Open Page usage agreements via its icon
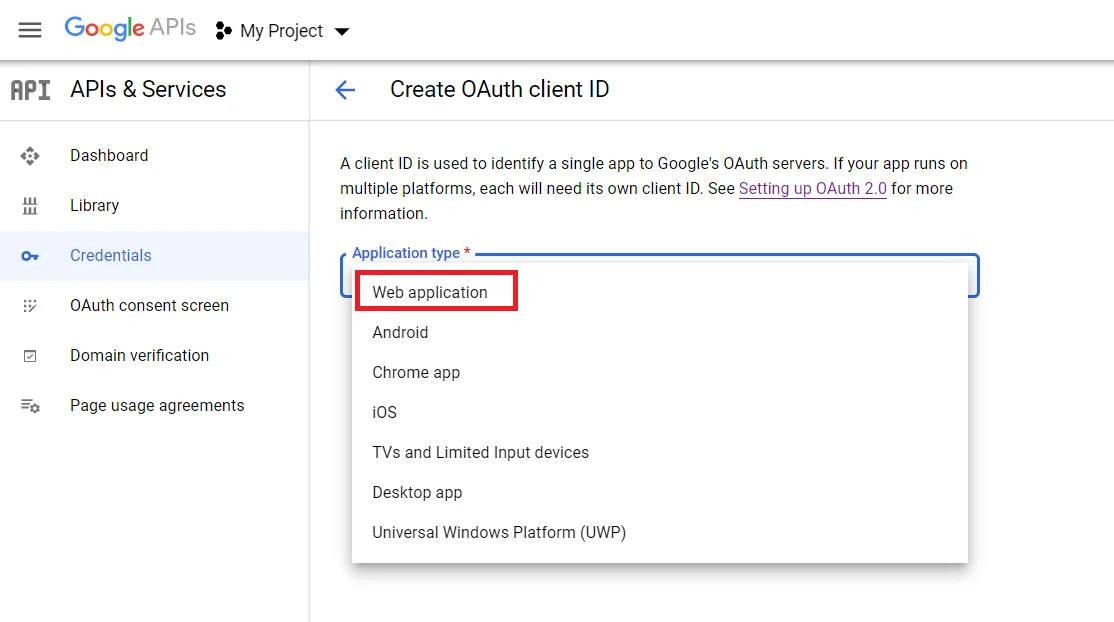This screenshot has width=1114, height=622. (30, 405)
